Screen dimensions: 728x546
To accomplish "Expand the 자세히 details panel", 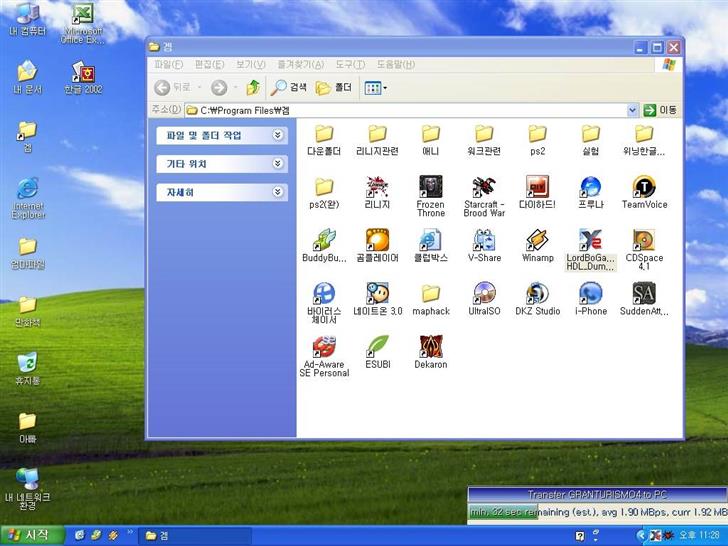I will coord(222,192).
